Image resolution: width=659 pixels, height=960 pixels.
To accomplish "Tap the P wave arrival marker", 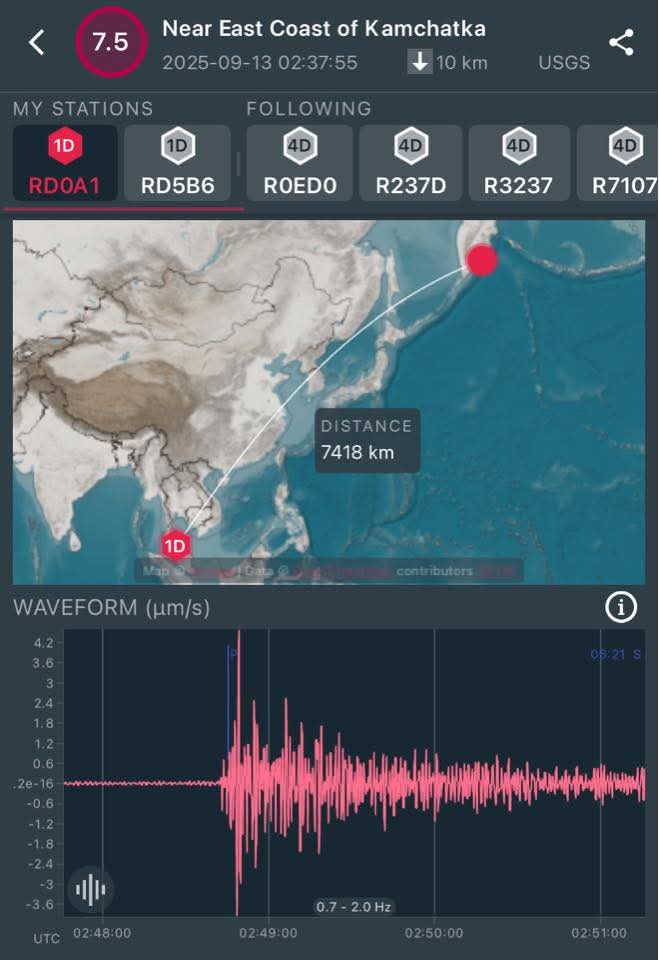I will tap(233, 654).
